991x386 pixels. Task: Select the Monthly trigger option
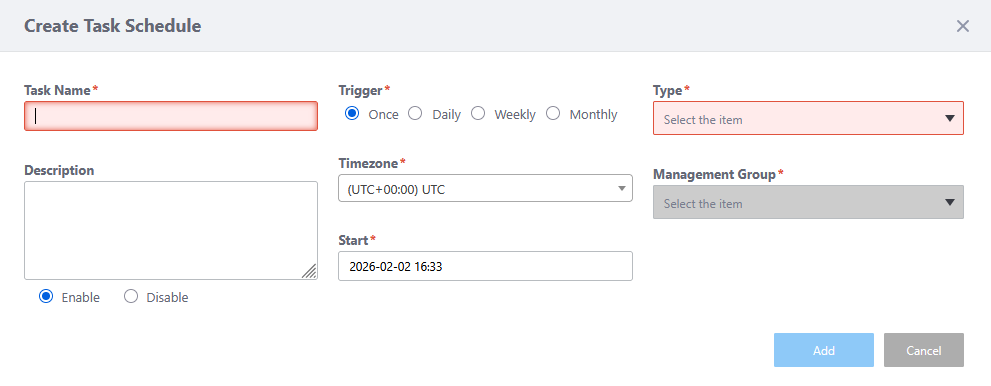point(553,114)
